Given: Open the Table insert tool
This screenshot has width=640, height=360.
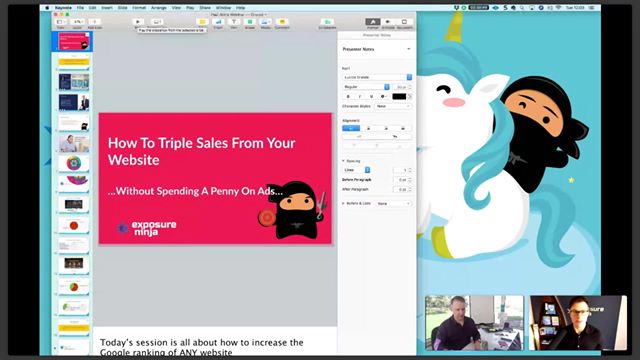Looking at the screenshot, I should [202, 22].
